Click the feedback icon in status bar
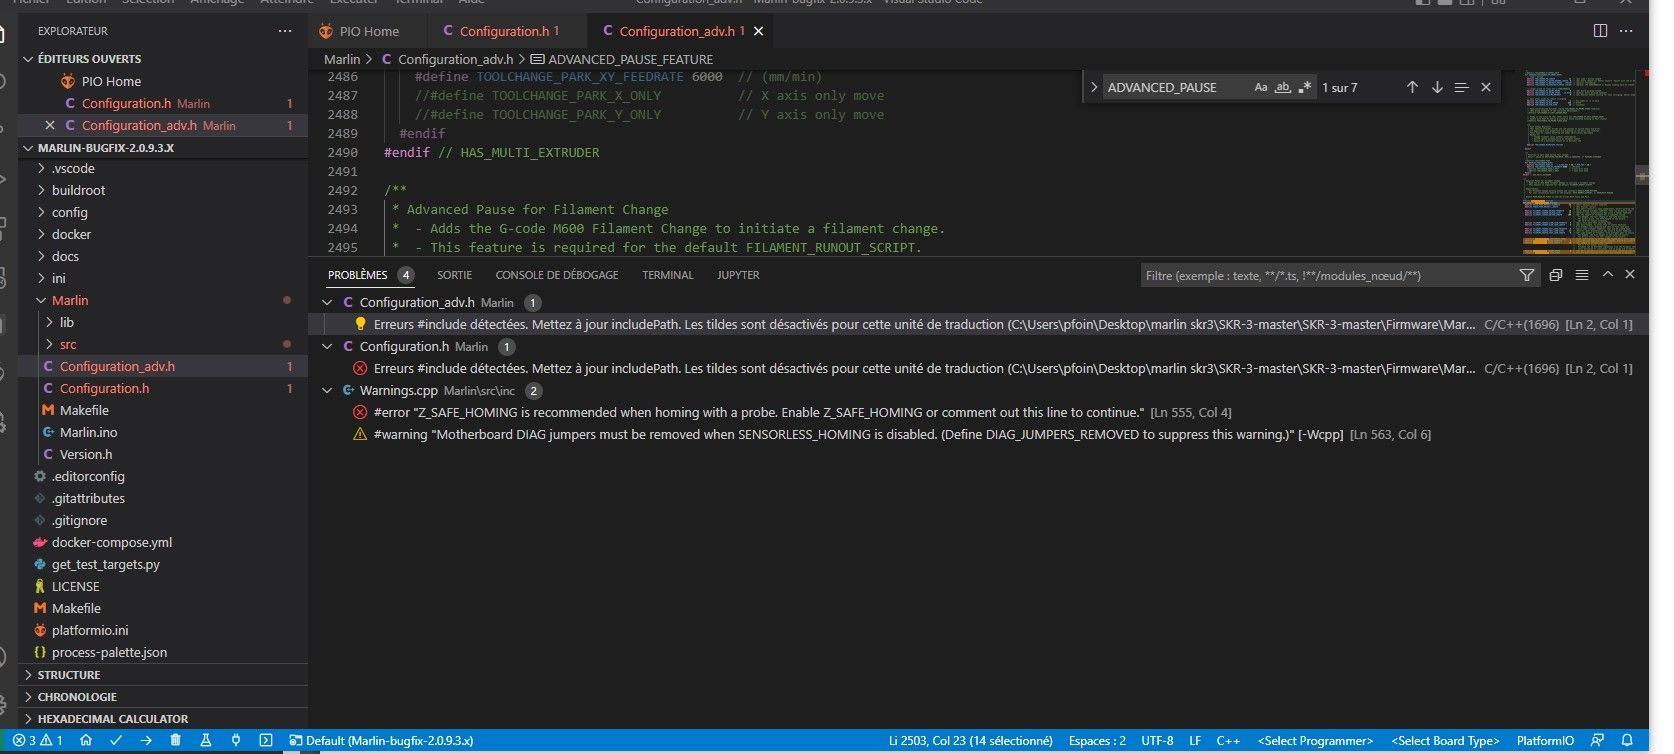This screenshot has height=754, width=1674. click(1597, 741)
